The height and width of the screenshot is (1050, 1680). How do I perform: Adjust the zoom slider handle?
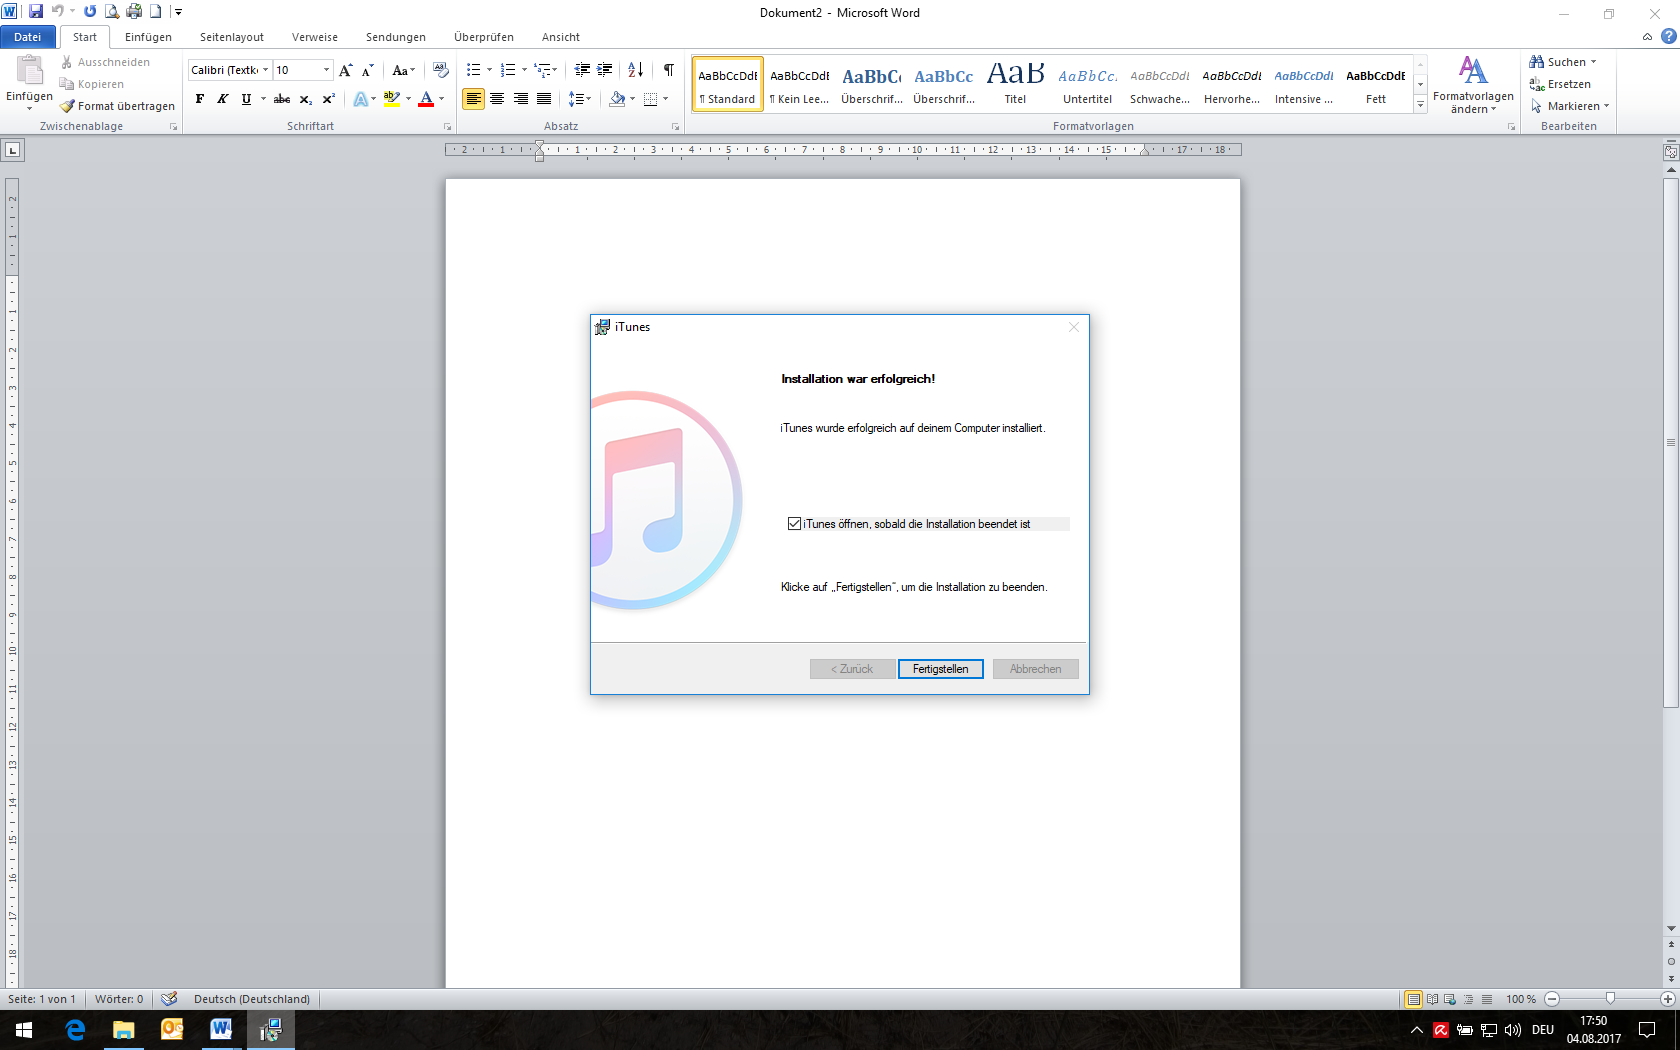pyautogui.click(x=1610, y=999)
